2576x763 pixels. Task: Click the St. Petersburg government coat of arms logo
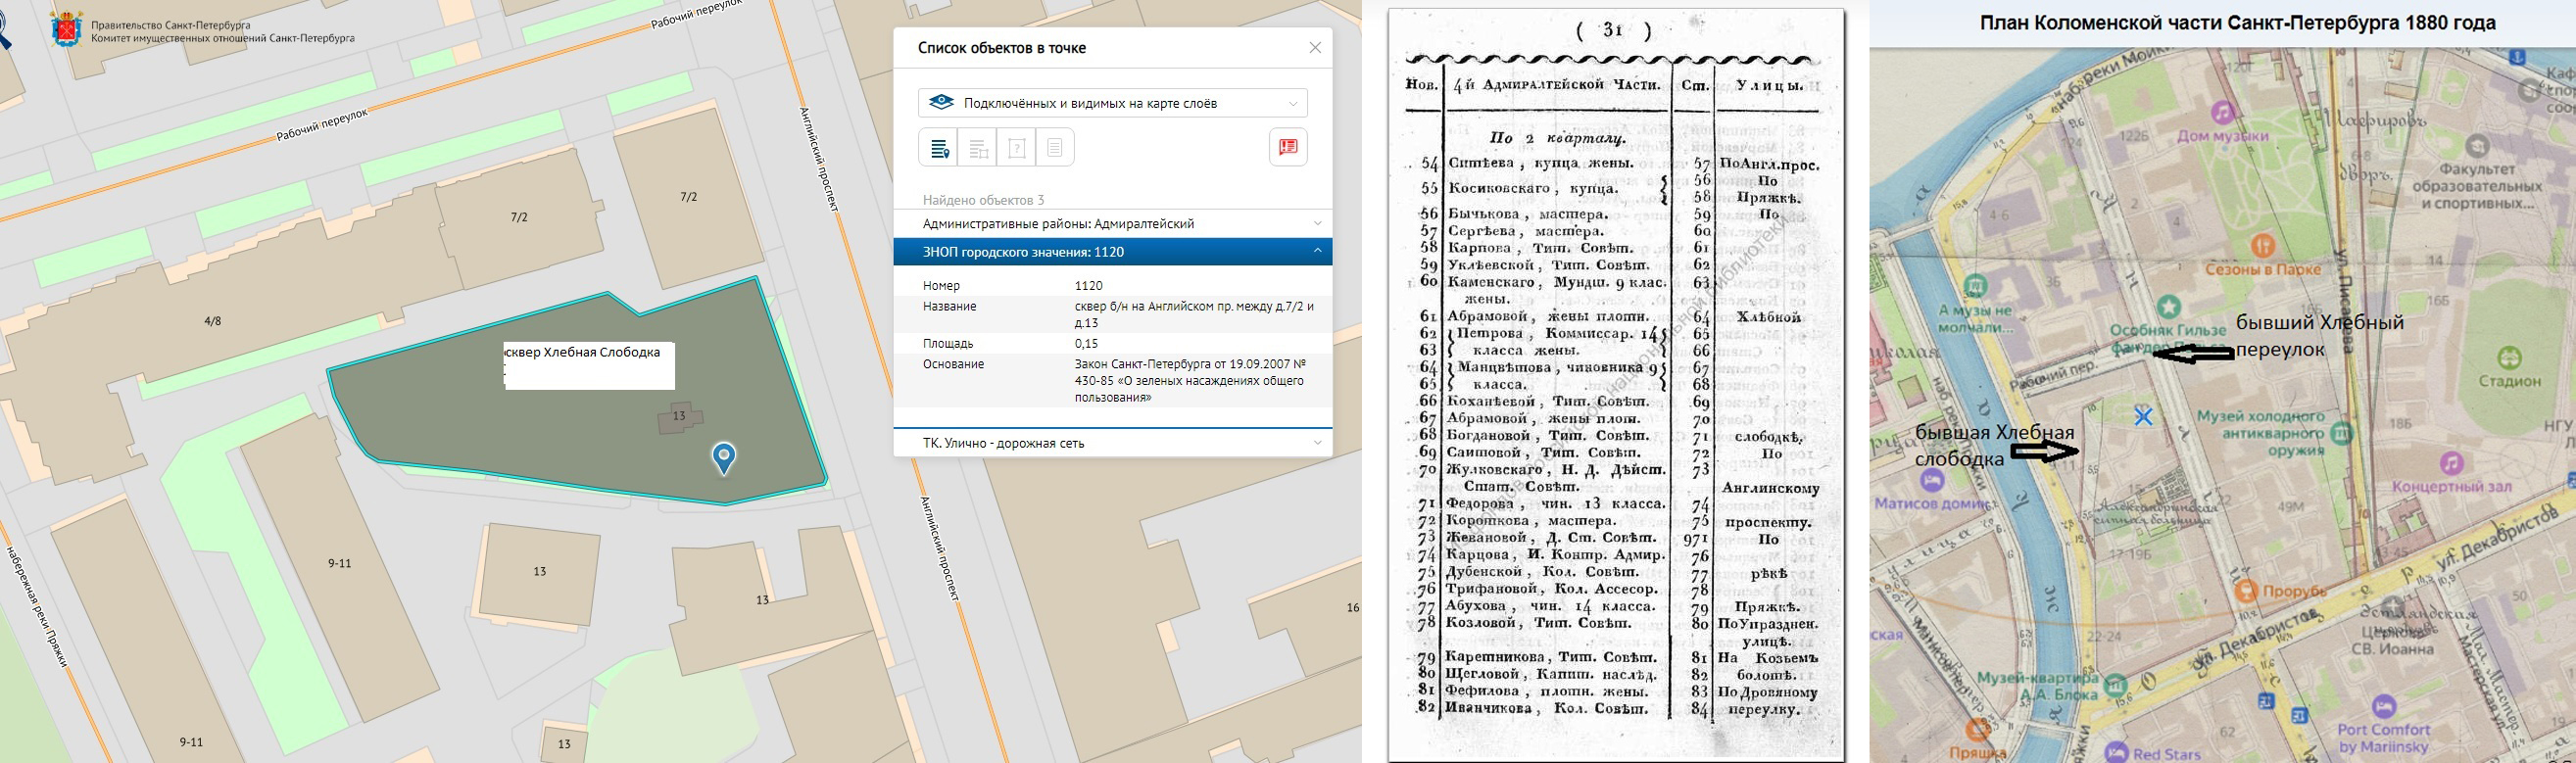click(66, 30)
